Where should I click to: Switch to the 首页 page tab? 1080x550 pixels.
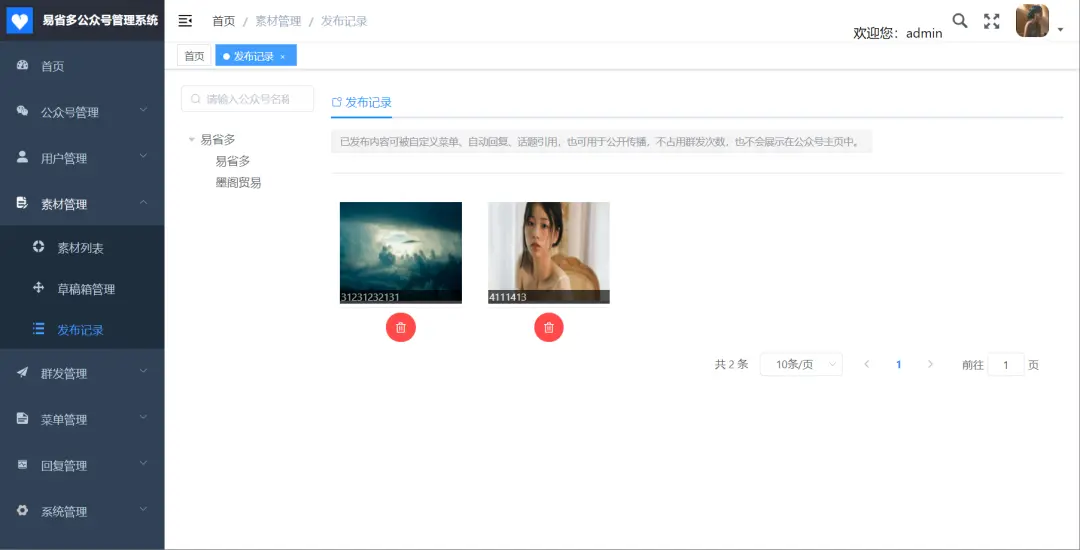click(x=194, y=56)
